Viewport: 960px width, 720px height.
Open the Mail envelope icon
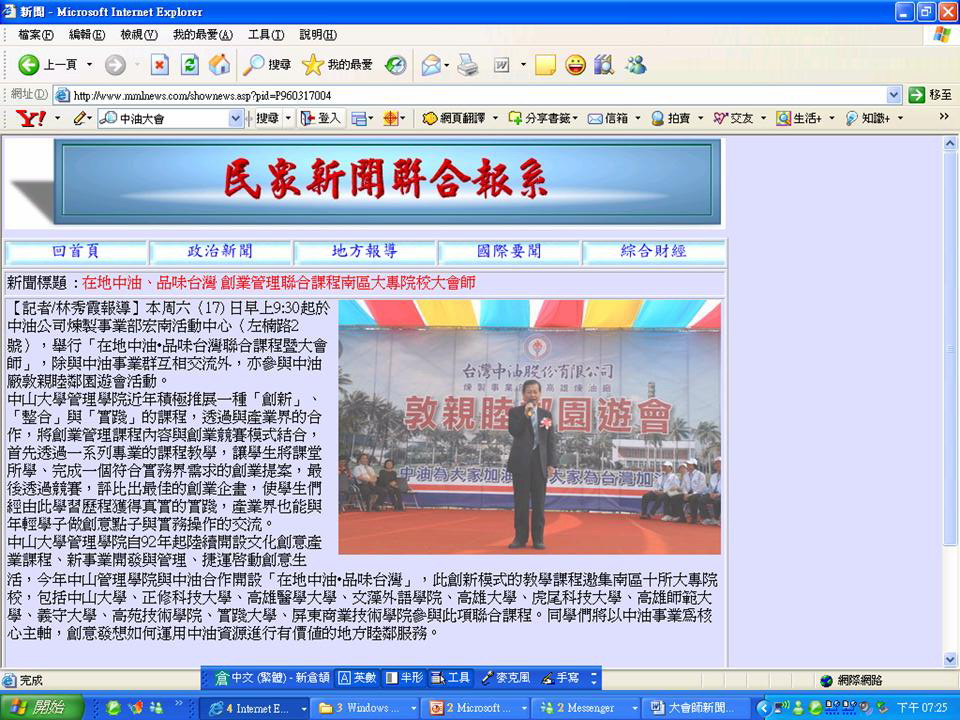(x=431, y=64)
